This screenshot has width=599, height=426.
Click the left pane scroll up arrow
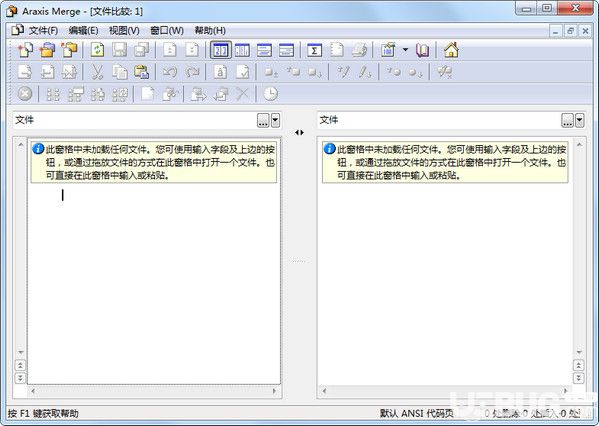point(21,145)
